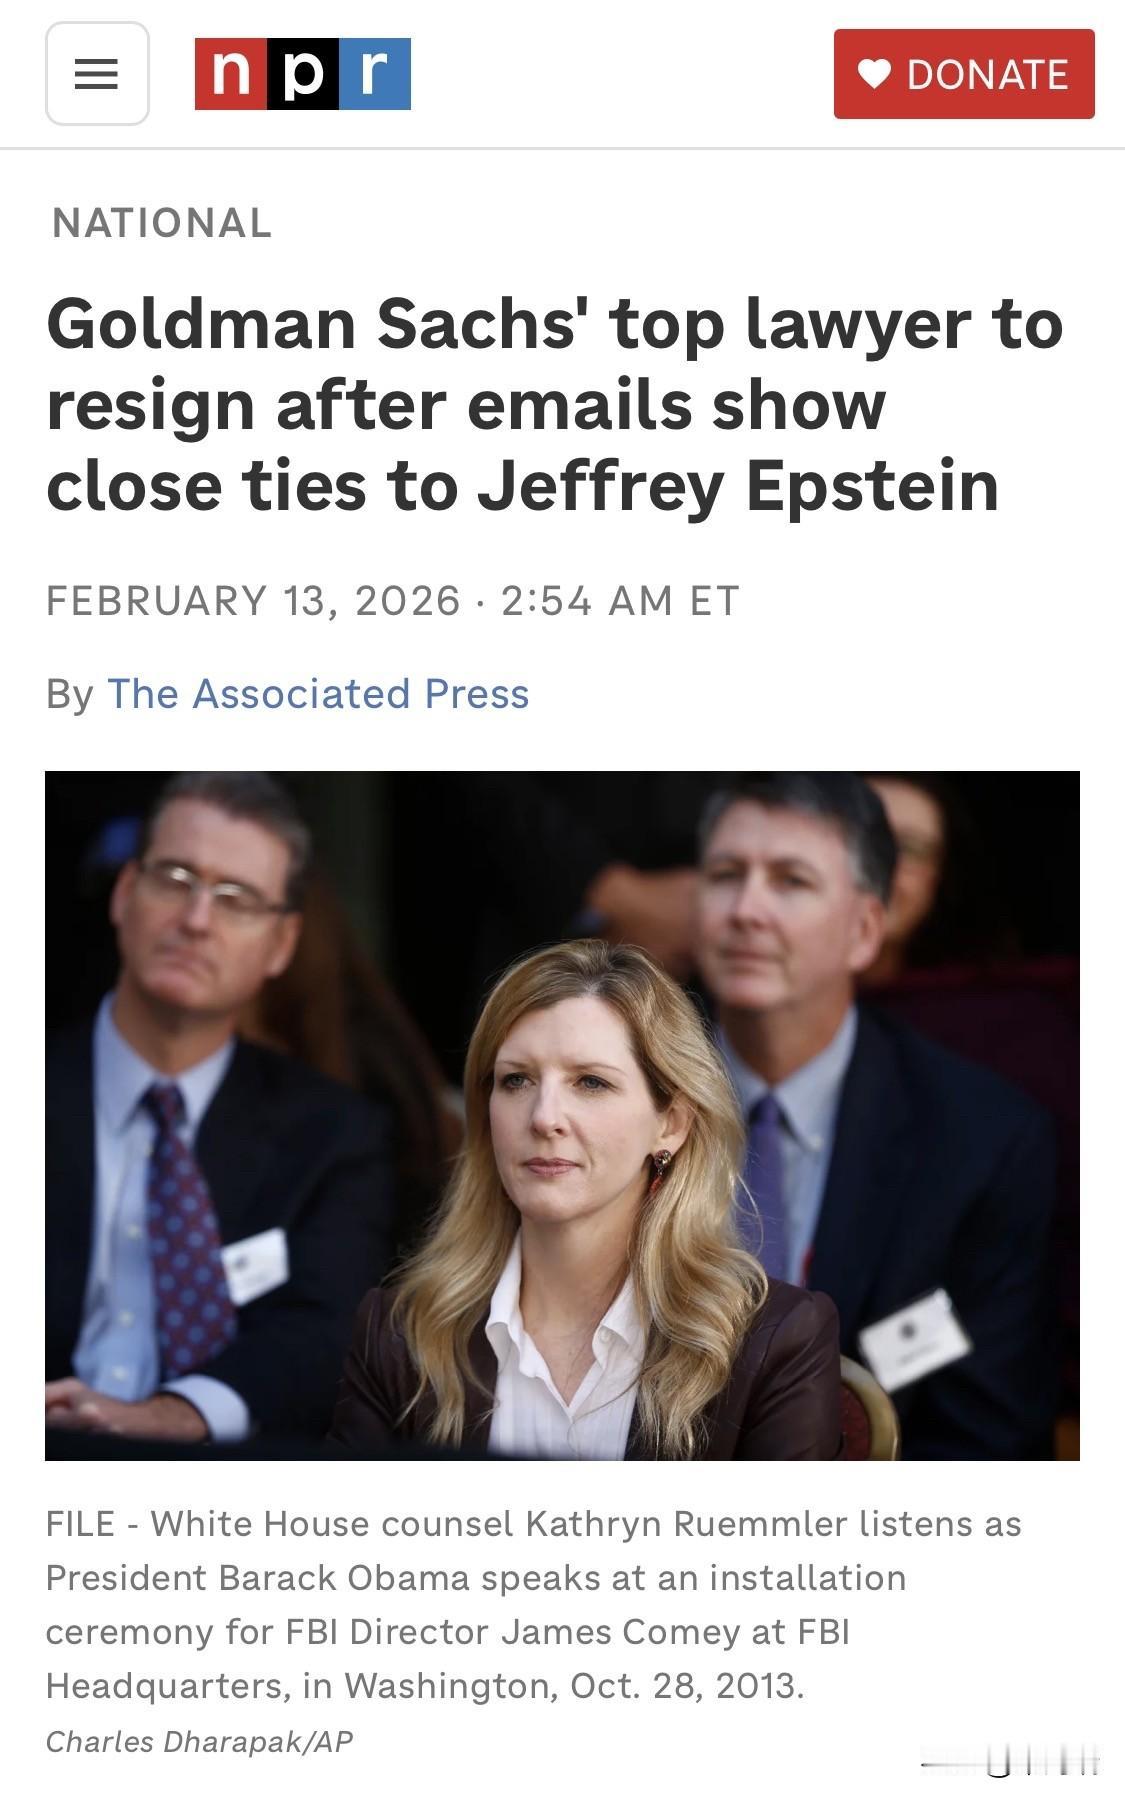Open The Associated Press byline link
The image size is (1125, 1801).
pos(318,694)
